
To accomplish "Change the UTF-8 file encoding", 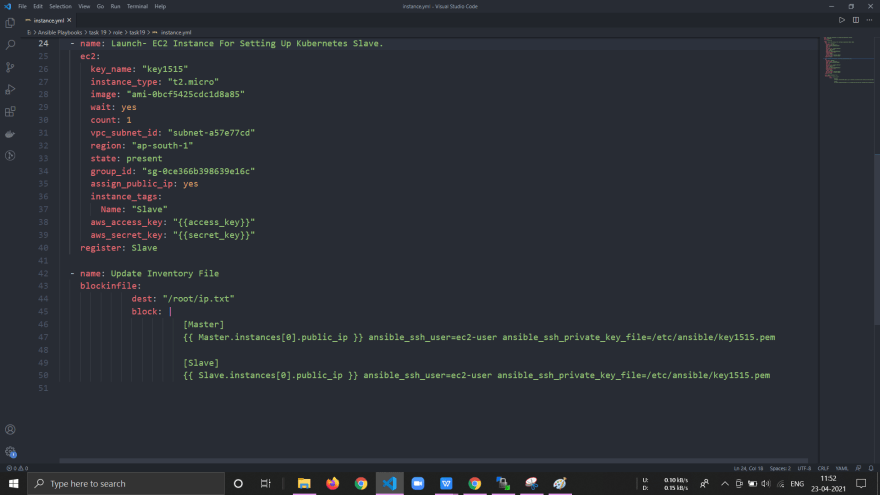I will (804, 468).
